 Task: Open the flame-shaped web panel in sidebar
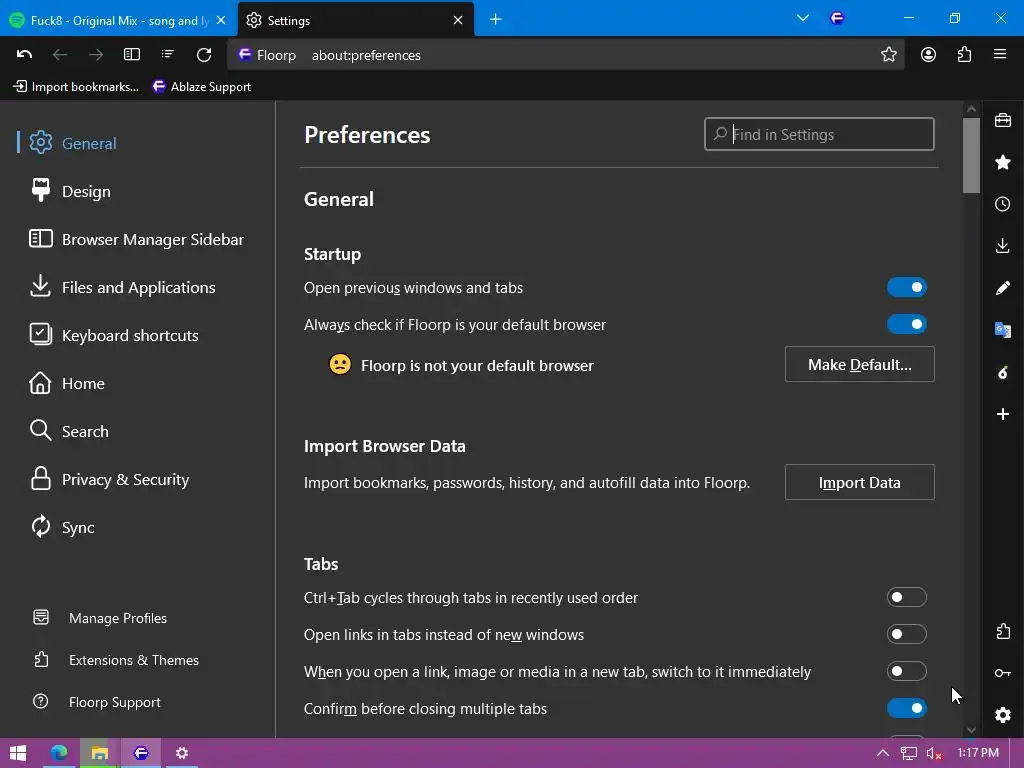(1002, 372)
